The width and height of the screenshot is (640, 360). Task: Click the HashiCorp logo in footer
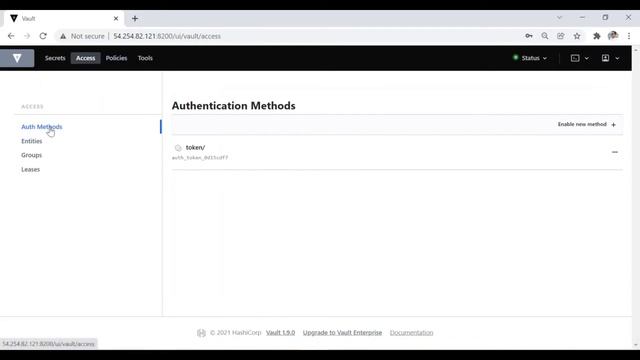coord(201,333)
